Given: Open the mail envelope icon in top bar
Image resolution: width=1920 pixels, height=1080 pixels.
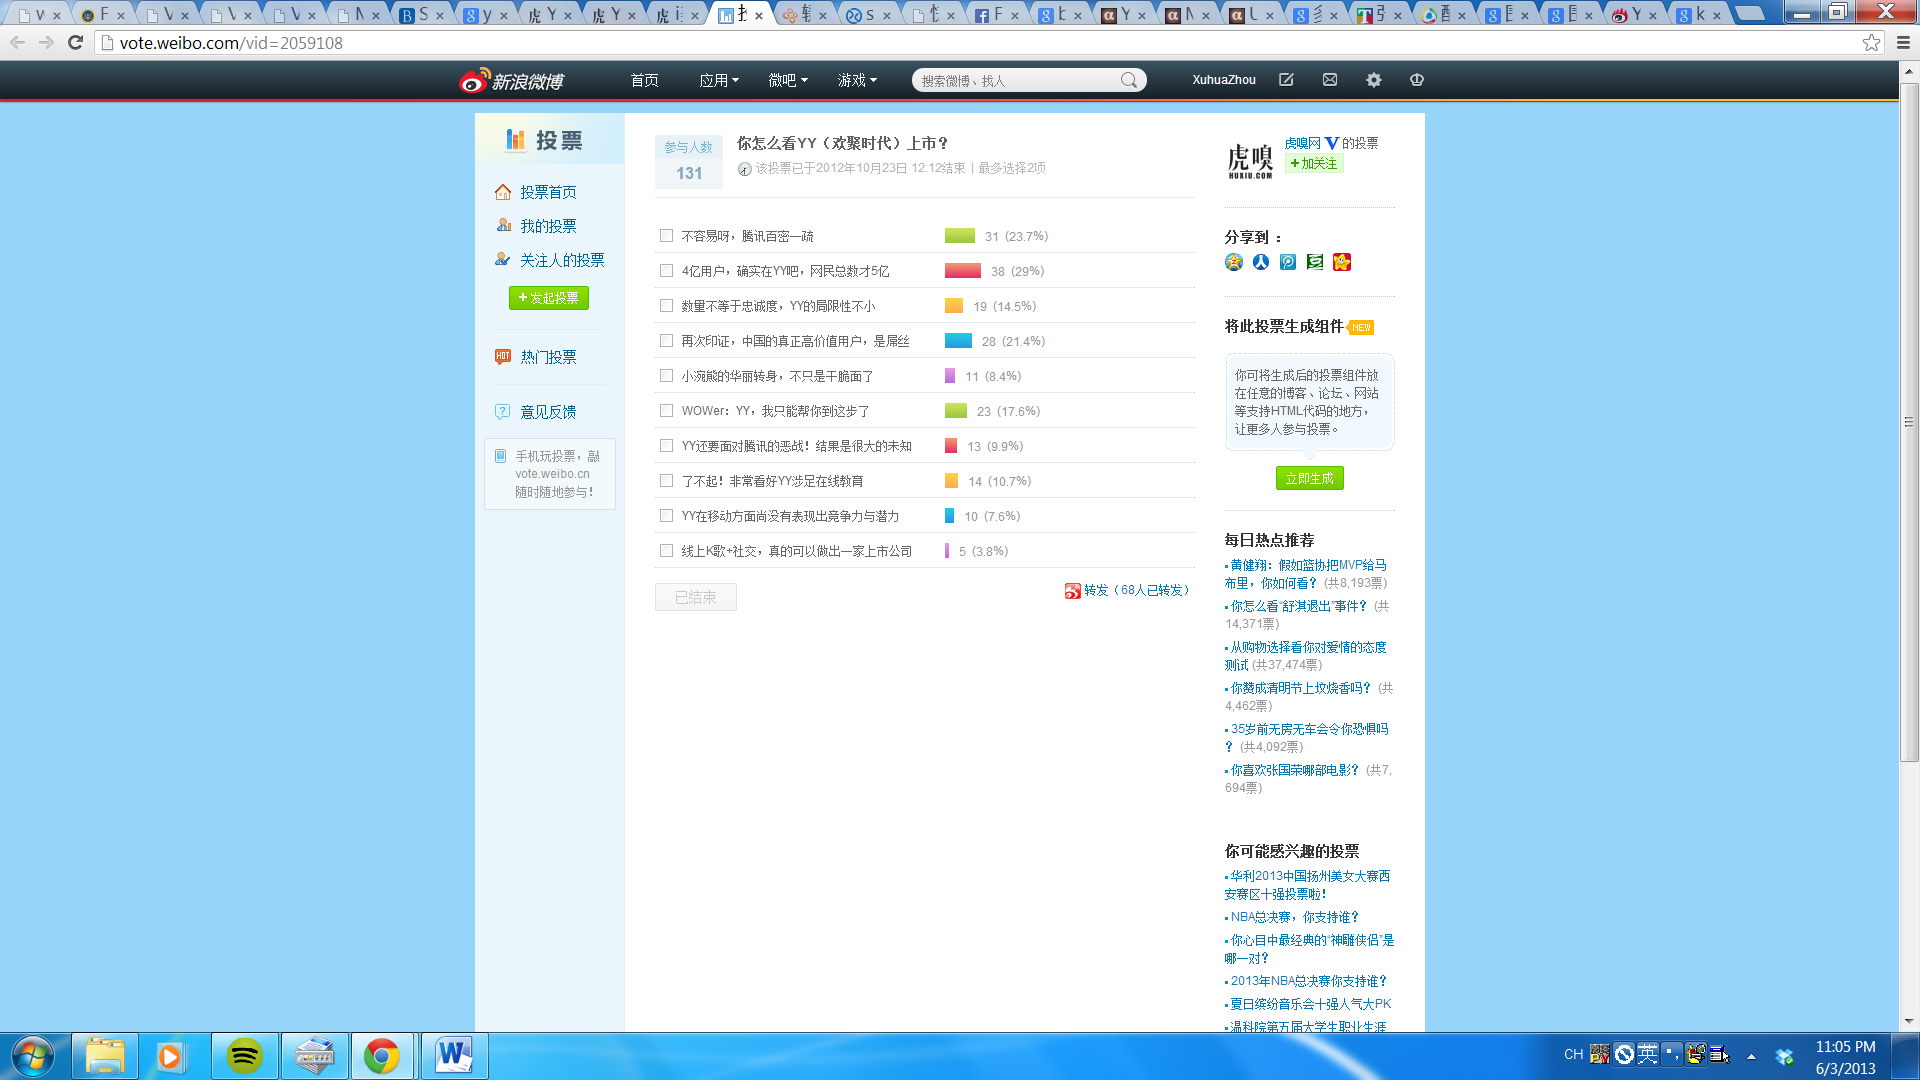Looking at the screenshot, I should pos(1329,80).
